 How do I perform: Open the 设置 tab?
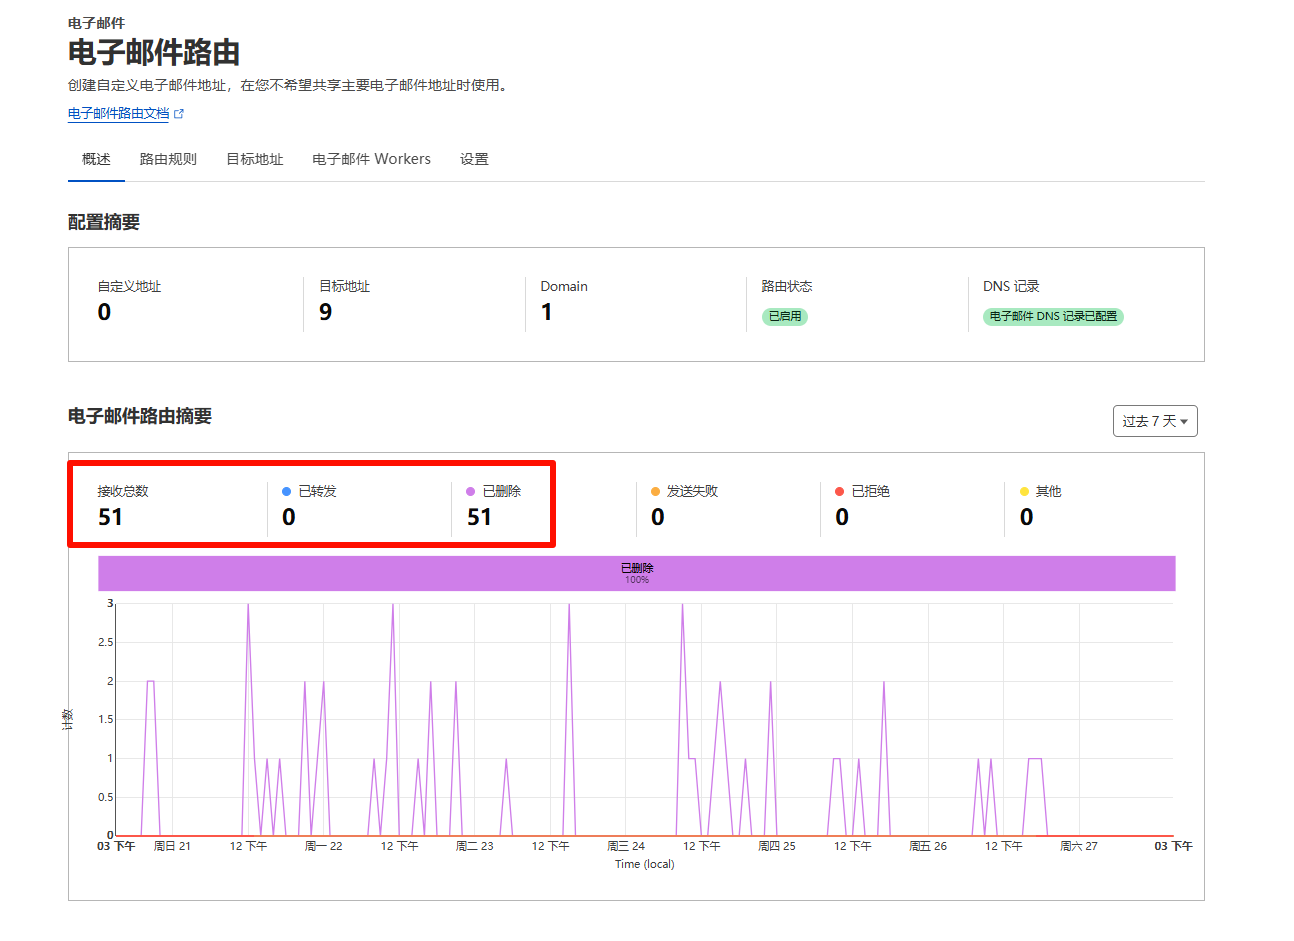[x=474, y=159]
